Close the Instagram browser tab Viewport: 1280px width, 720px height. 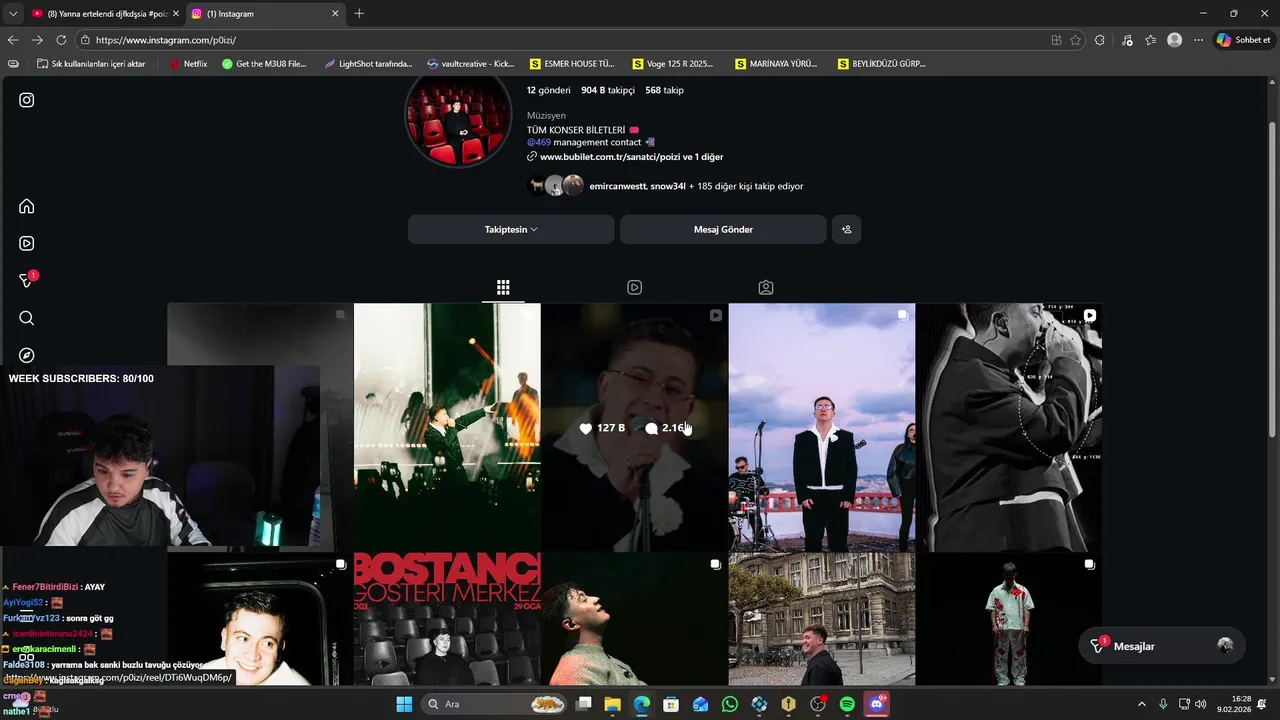(x=335, y=14)
